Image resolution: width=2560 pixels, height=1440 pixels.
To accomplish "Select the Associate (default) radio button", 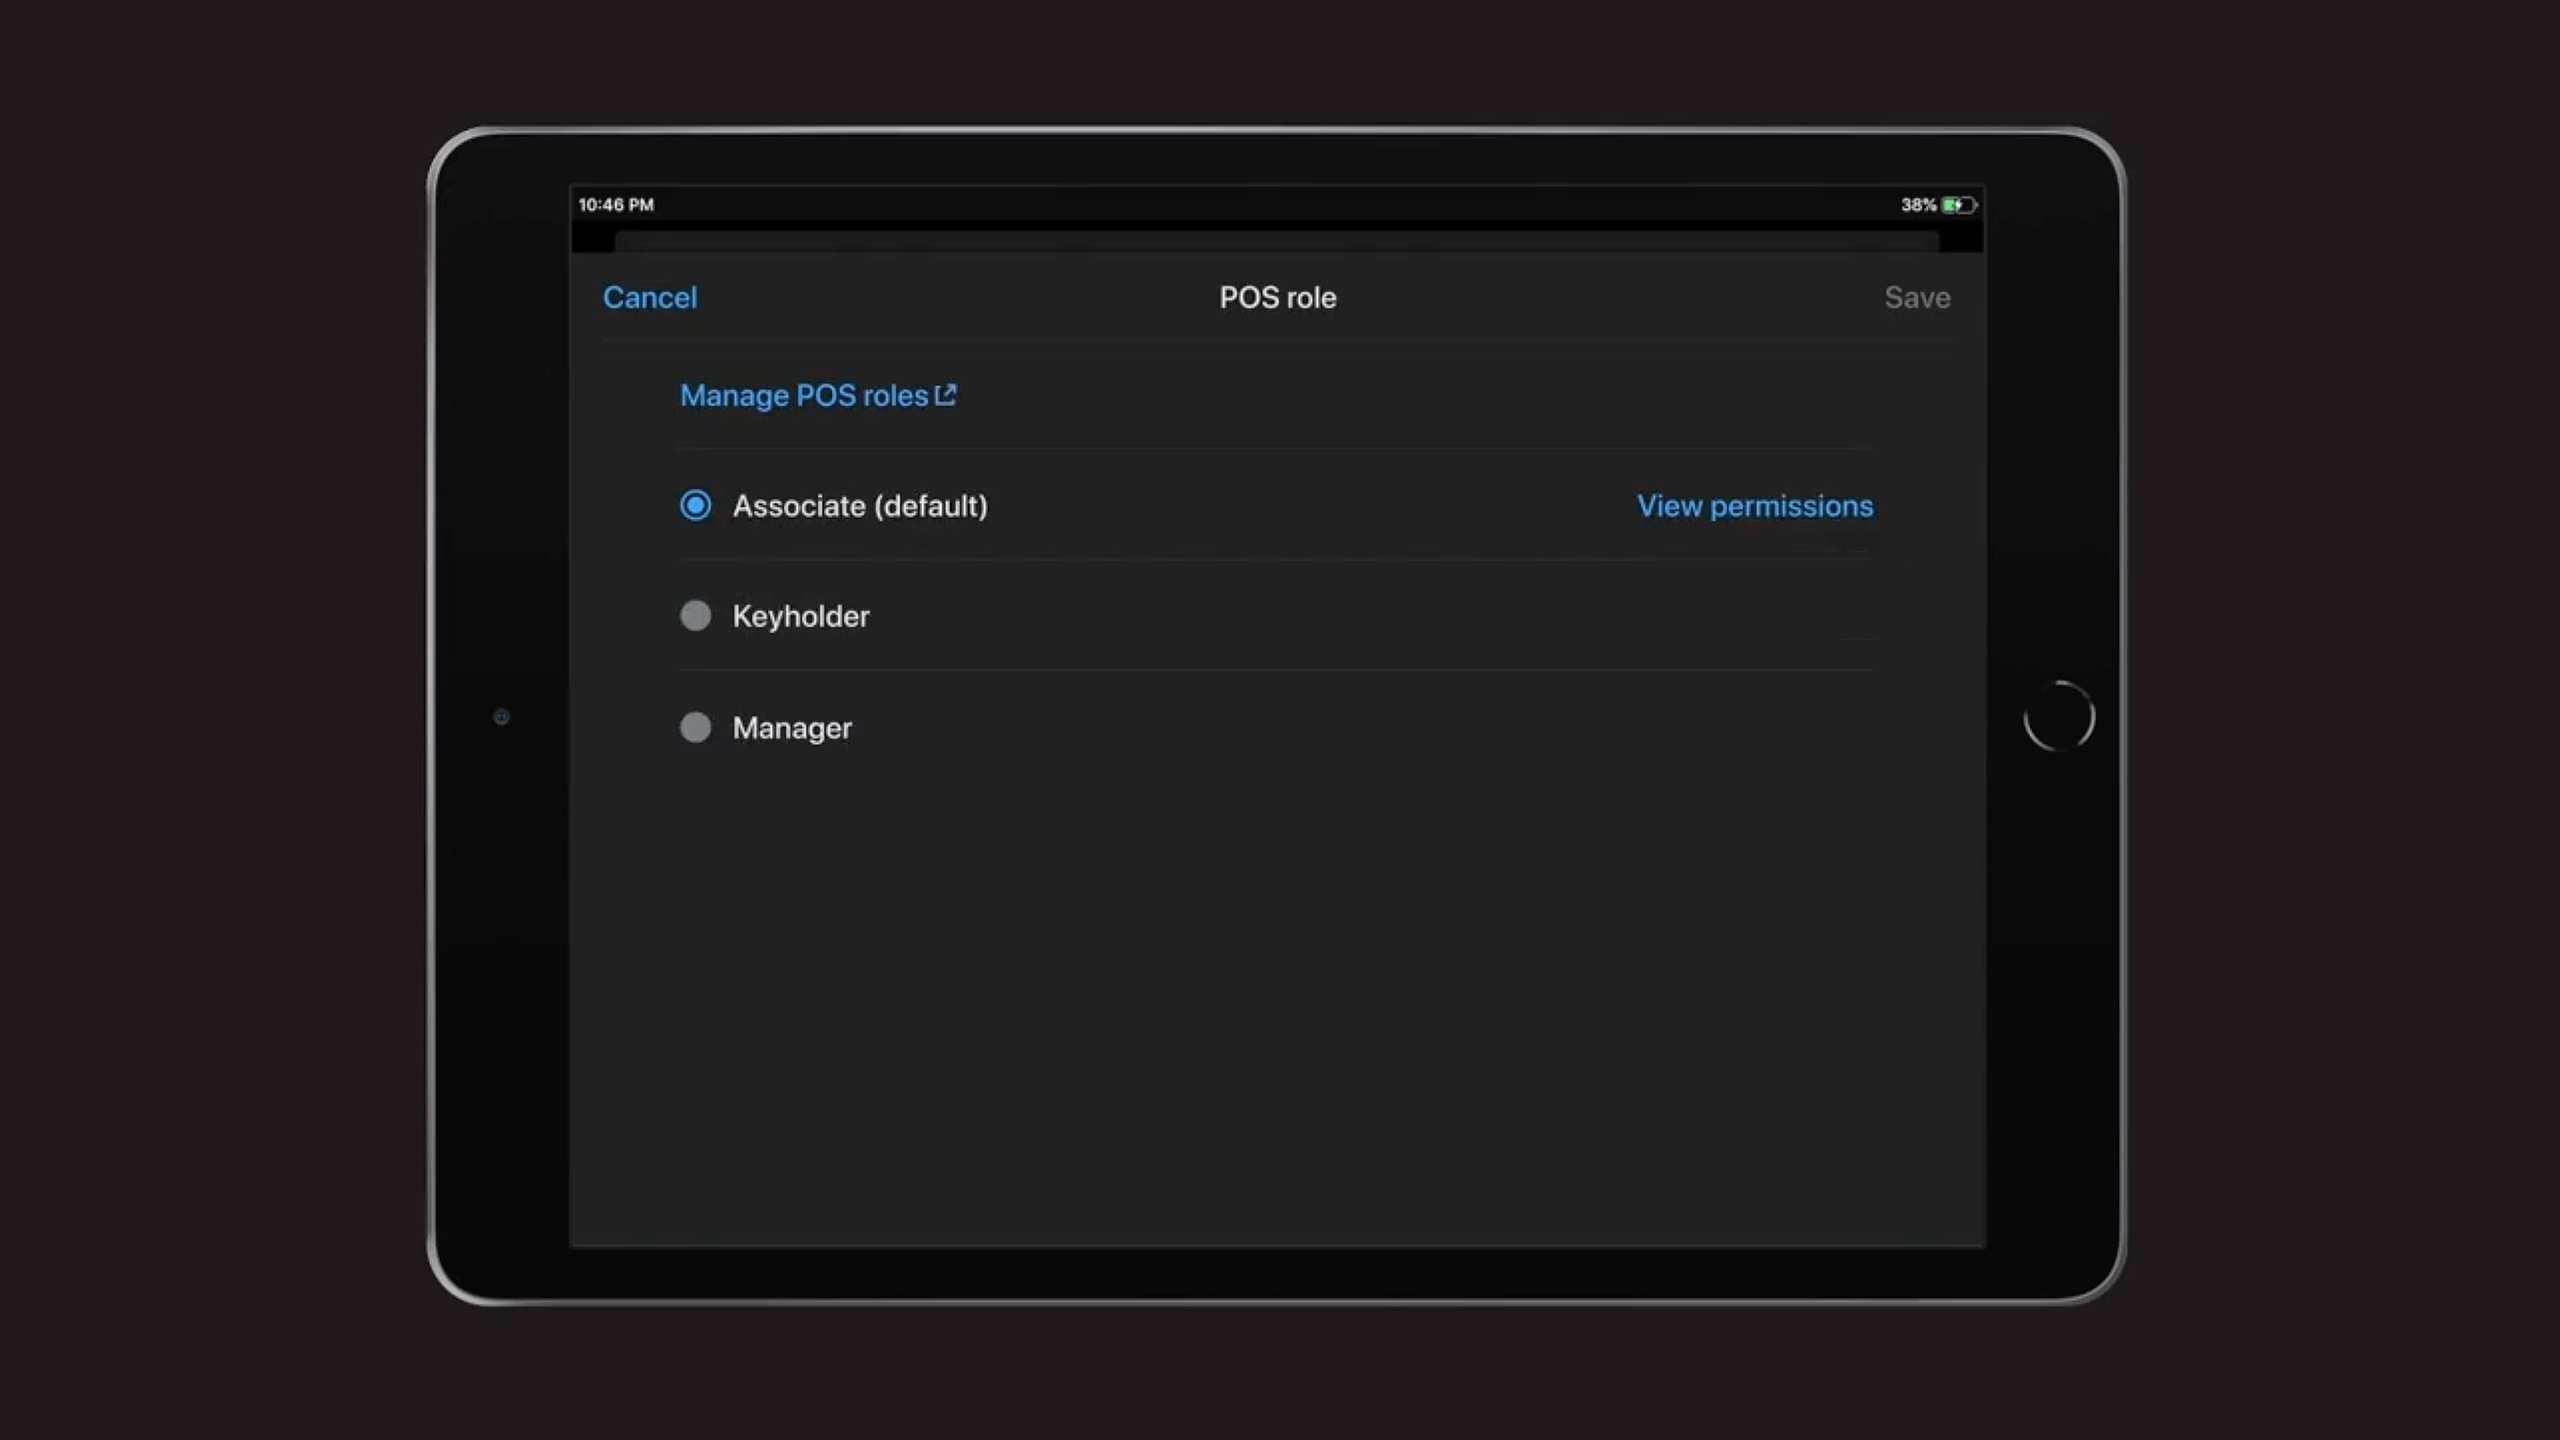I will tap(695, 506).
